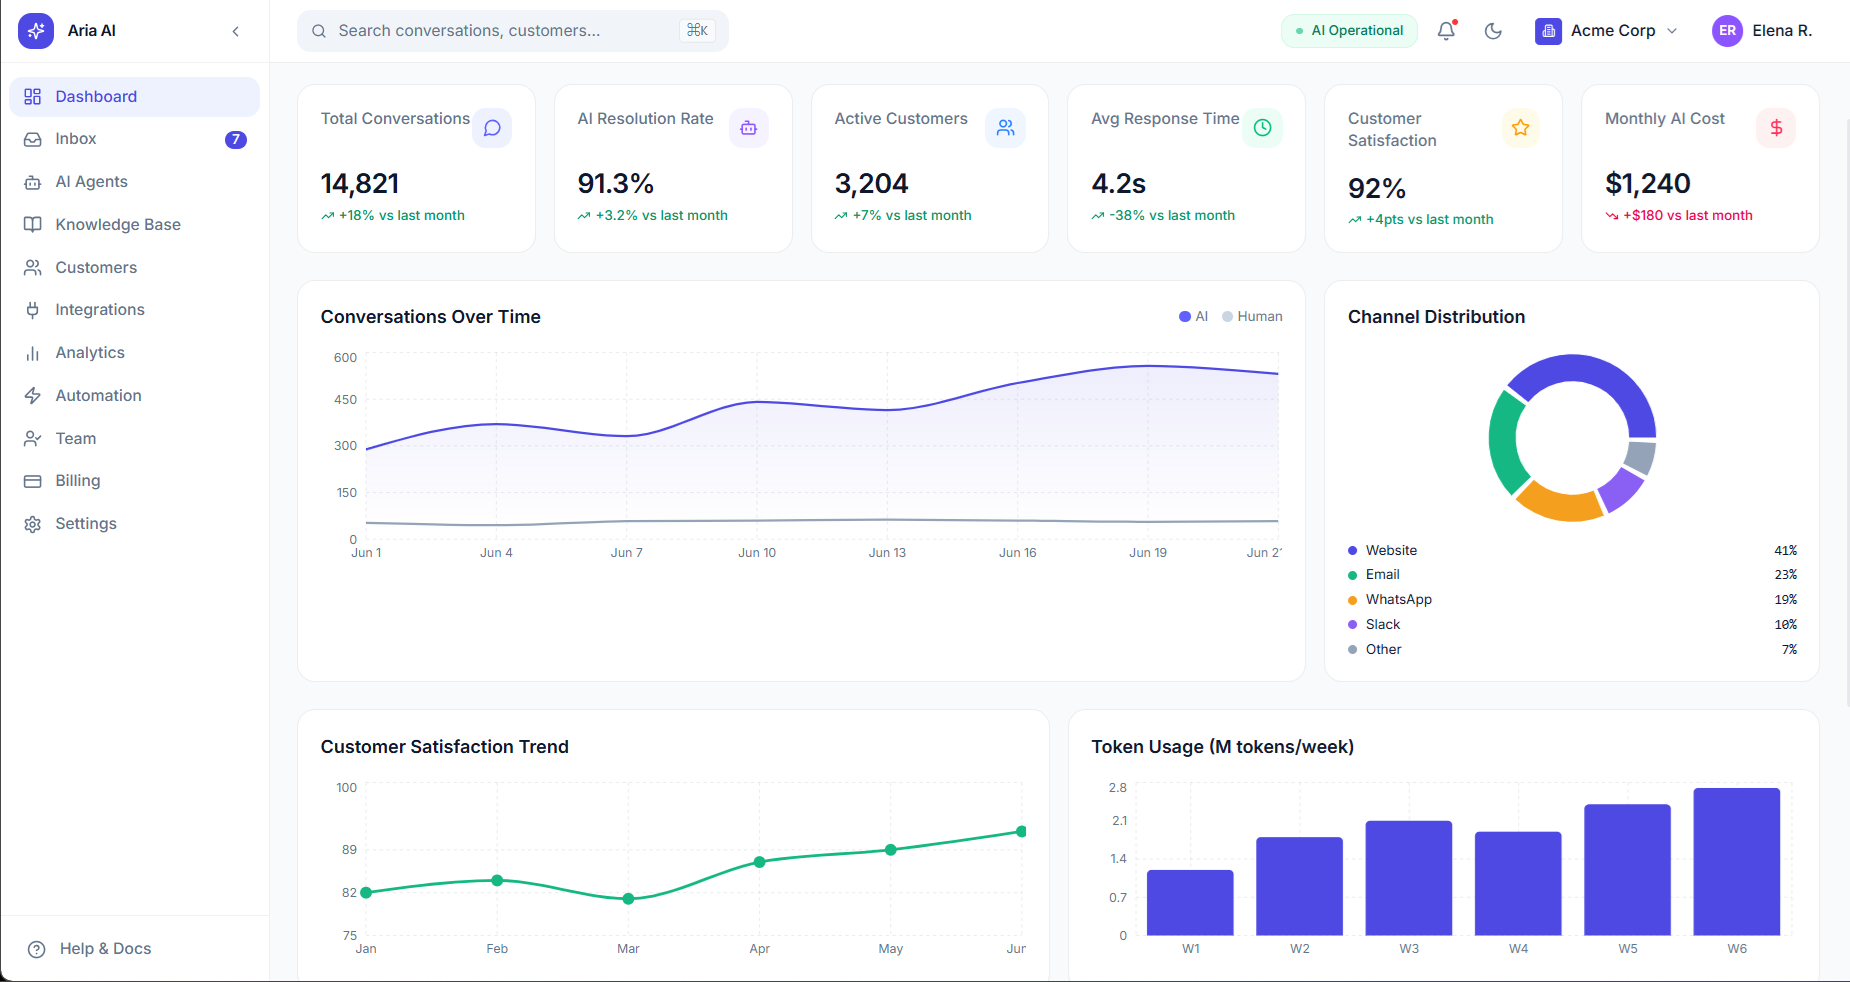Viewport: 1850px width, 982px height.
Task: Click the Help & Docs question icon
Action: [x=37, y=949]
